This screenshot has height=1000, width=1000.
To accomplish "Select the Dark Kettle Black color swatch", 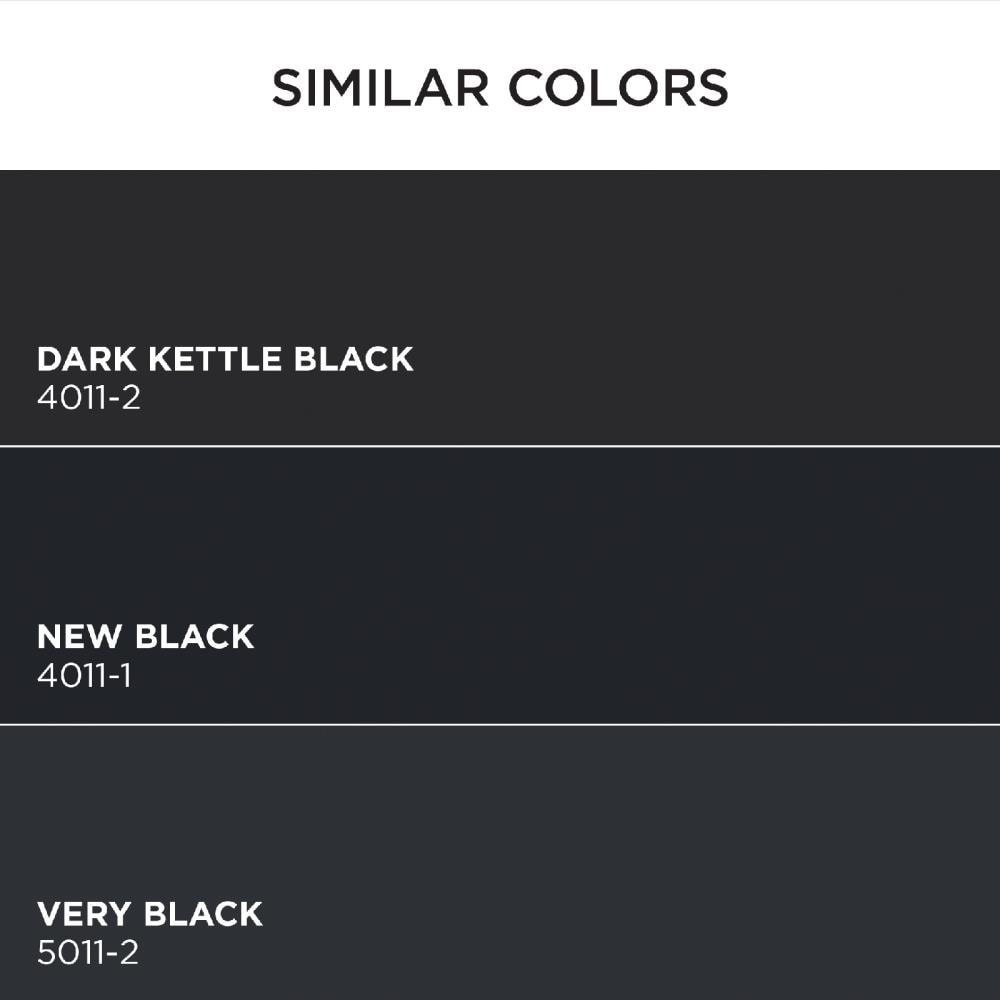I will pos(500,307).
